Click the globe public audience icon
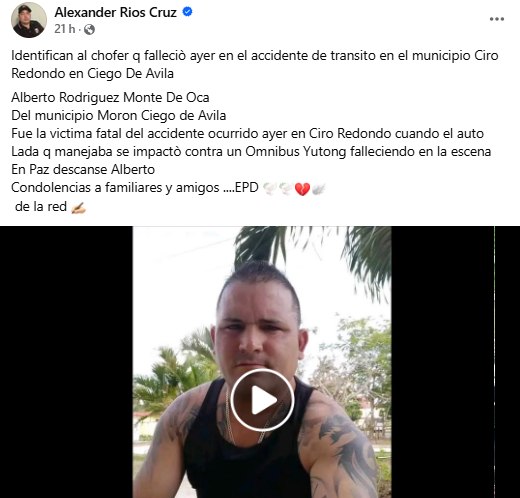520x498 pixels. pos(89,30)
